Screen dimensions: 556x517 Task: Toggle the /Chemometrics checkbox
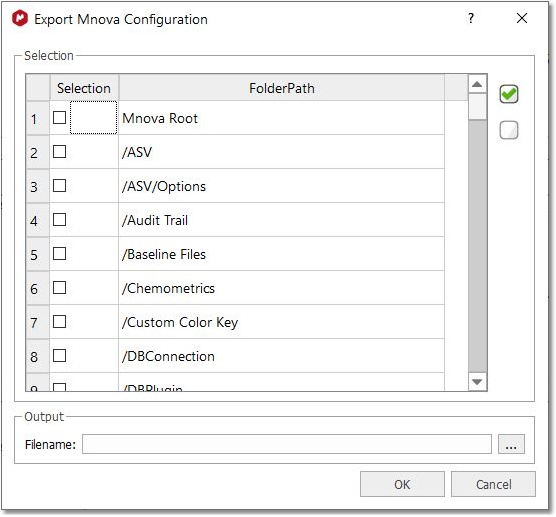coord(59,288)
